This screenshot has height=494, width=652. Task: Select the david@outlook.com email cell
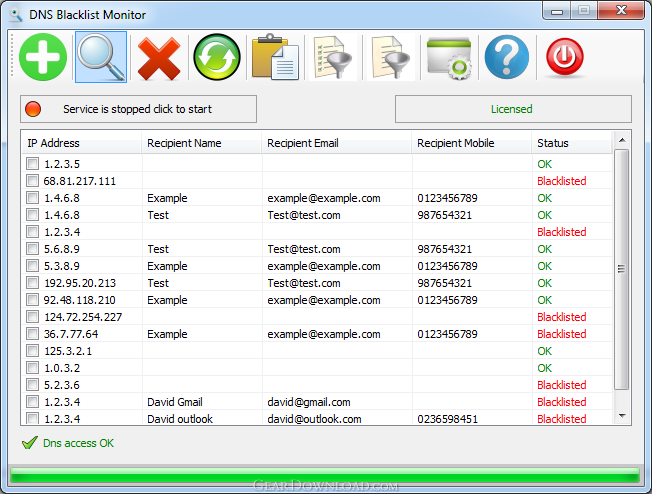tap(314, 419)
